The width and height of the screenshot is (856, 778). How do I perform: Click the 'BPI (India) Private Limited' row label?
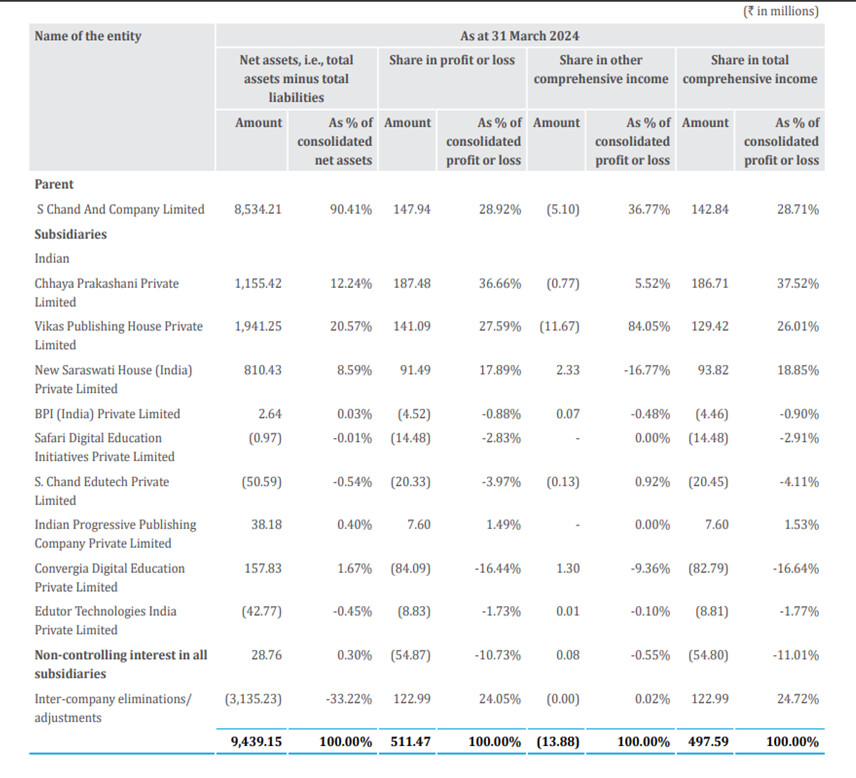(107, 414)
